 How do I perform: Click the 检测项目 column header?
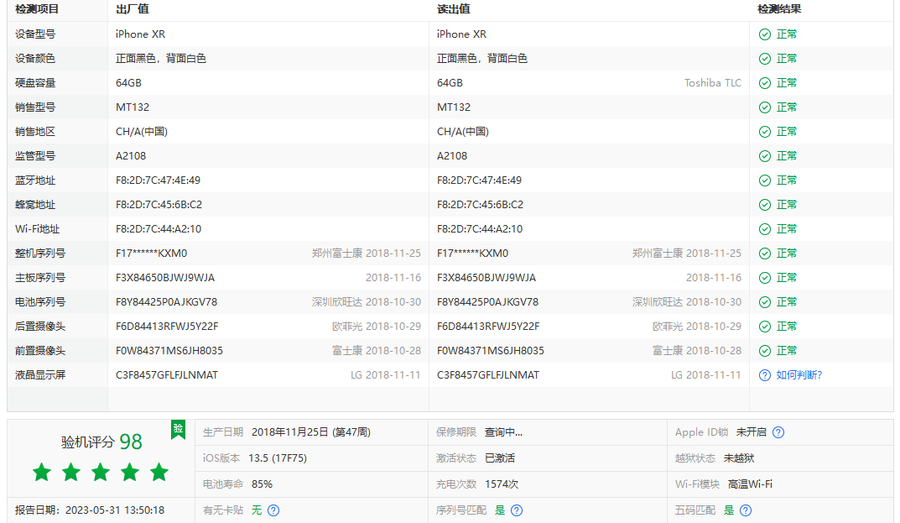36,9
